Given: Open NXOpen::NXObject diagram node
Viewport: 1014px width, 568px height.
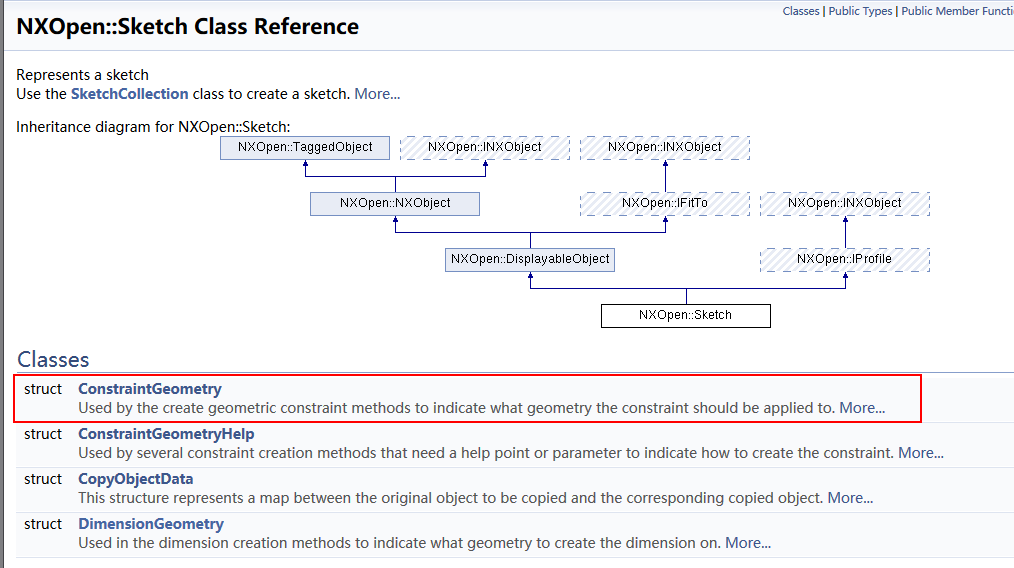Looking at the screenshot, I should coord(395,204).
